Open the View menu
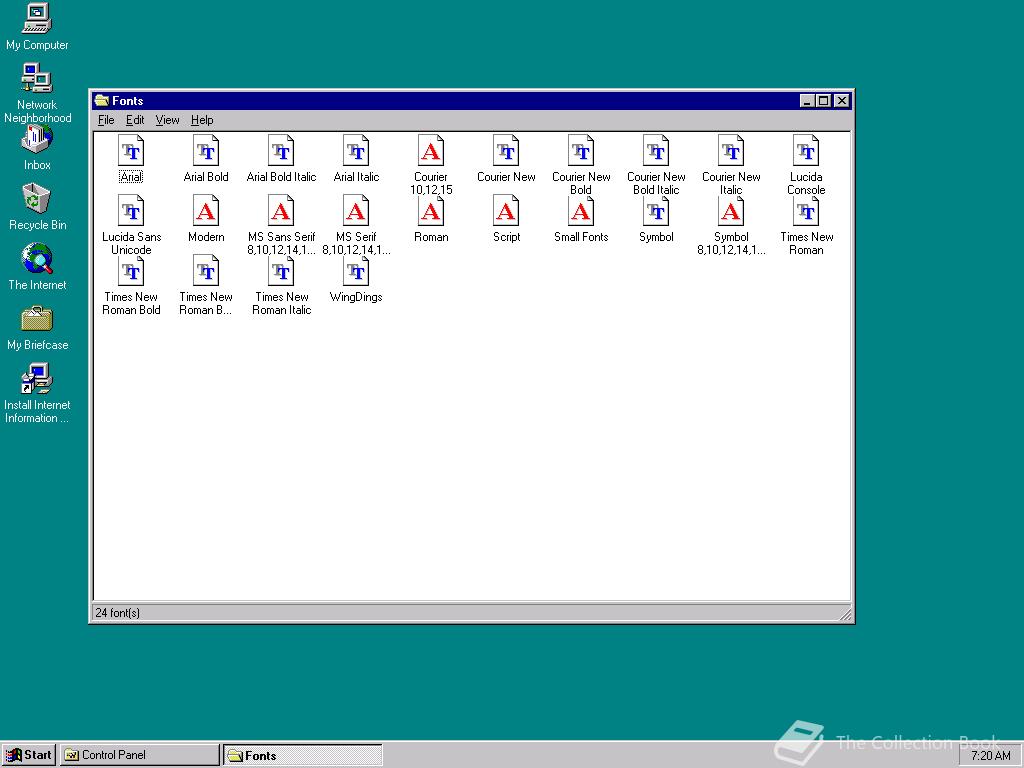 [167, 120]
